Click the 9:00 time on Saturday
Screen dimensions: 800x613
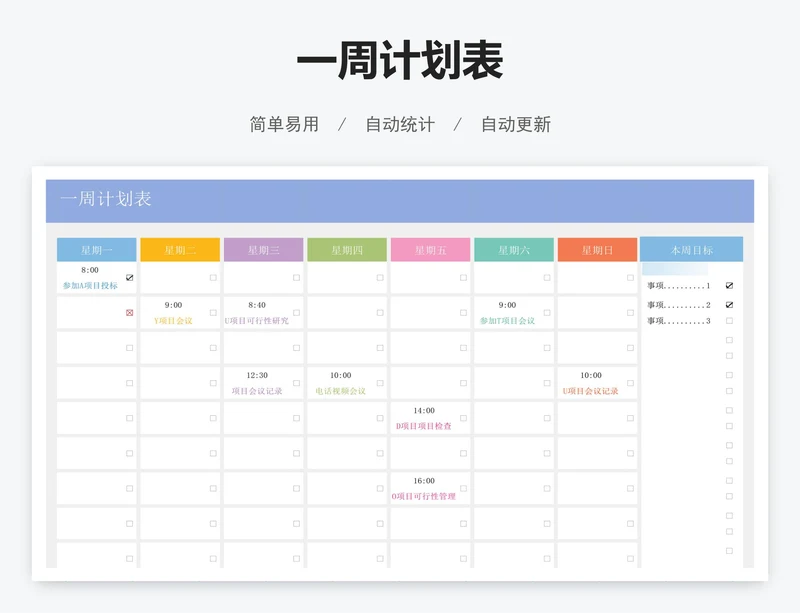click(508, 305)
